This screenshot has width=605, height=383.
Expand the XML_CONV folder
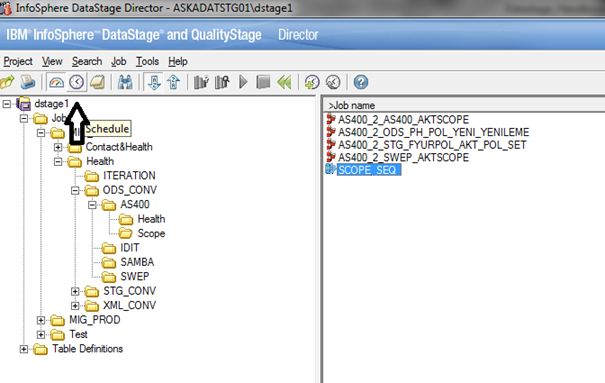(x=75, y=306)
